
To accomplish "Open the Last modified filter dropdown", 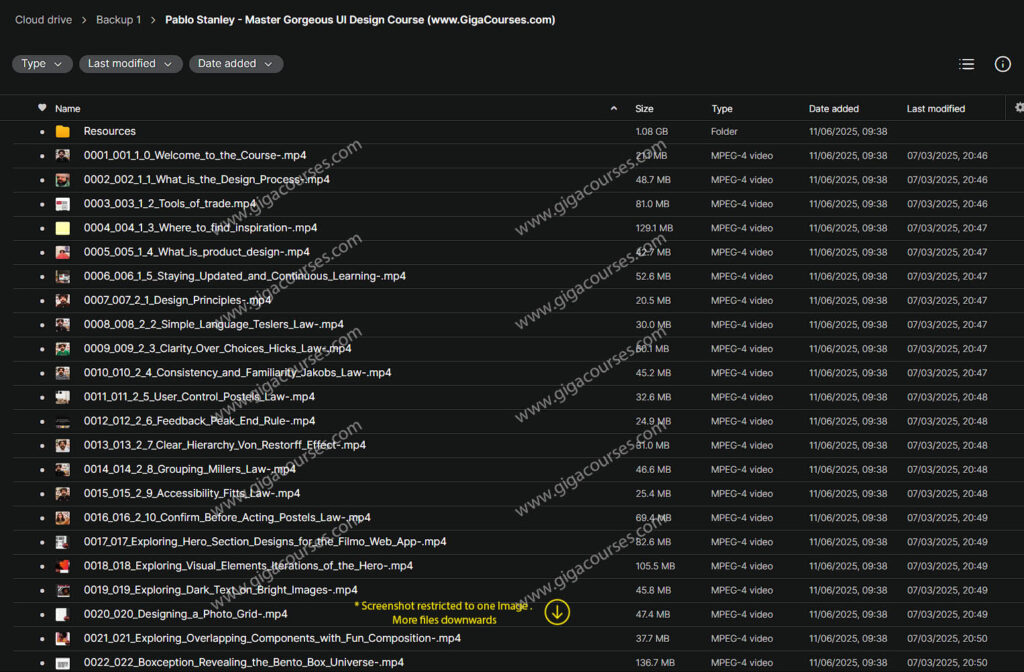I will coord(130,64).
